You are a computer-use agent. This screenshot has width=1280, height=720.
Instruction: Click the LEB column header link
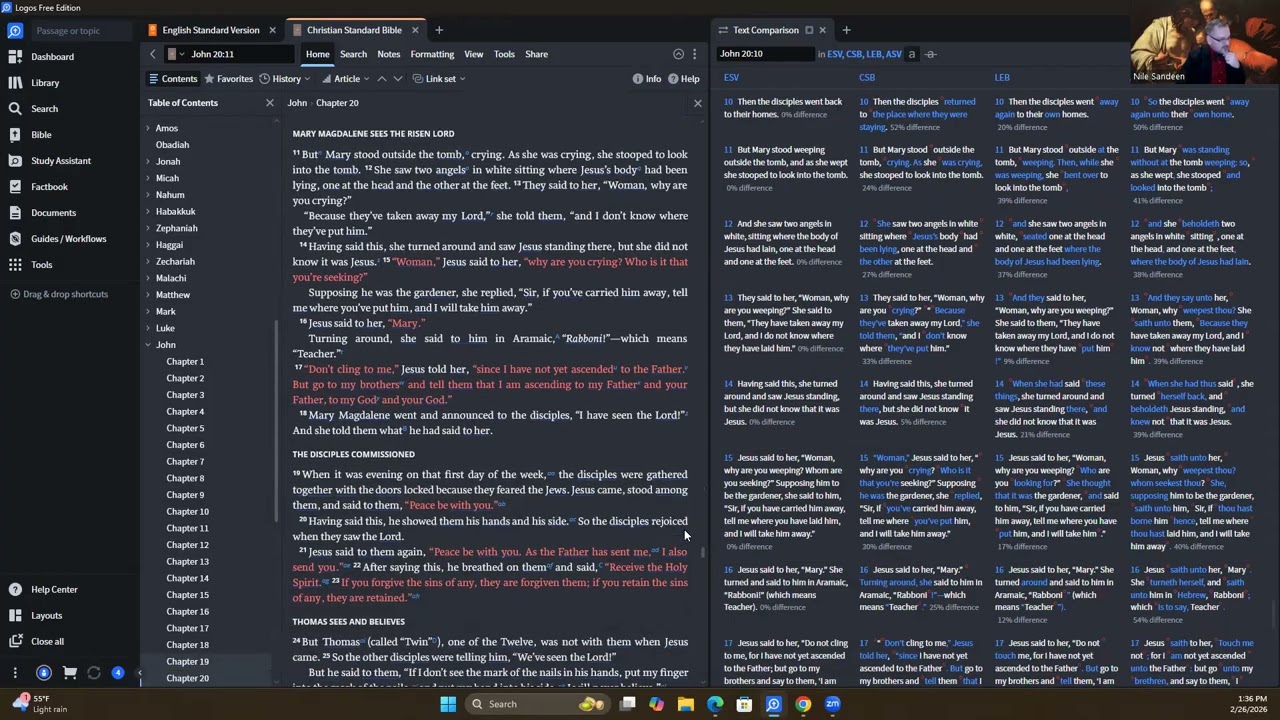(x=1002, y=78)
